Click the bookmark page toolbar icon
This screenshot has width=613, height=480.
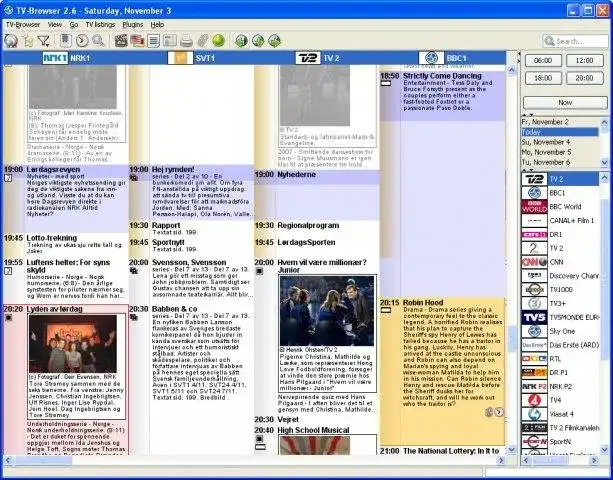66,40
